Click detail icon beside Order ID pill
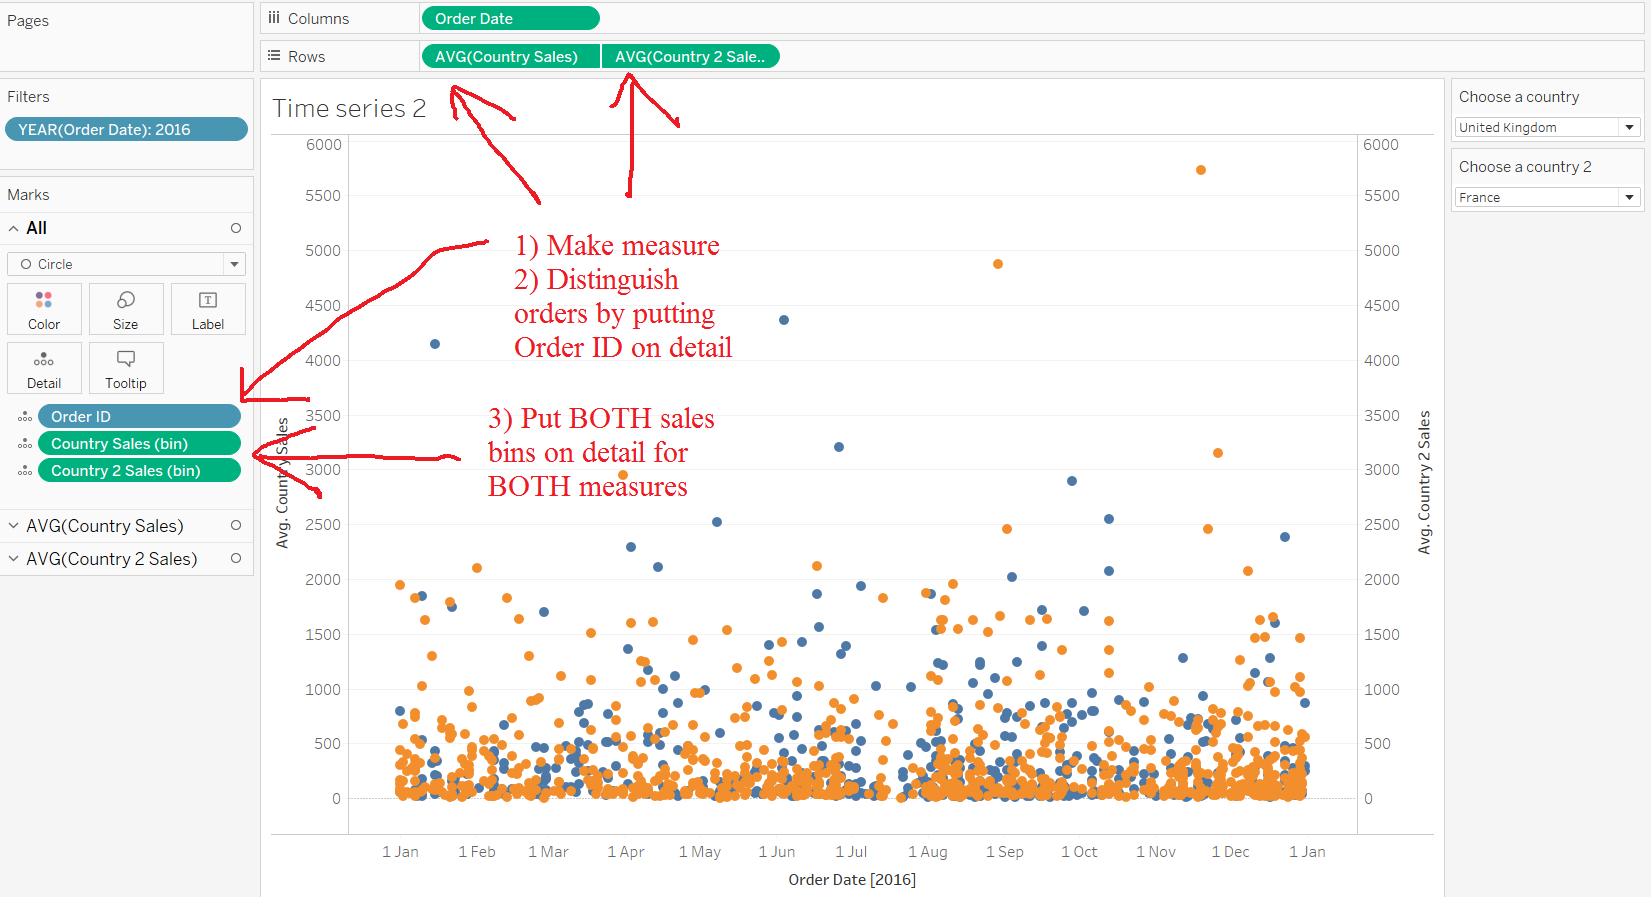The height and width of the screenshot is (897, 1651). pos(25,417)
